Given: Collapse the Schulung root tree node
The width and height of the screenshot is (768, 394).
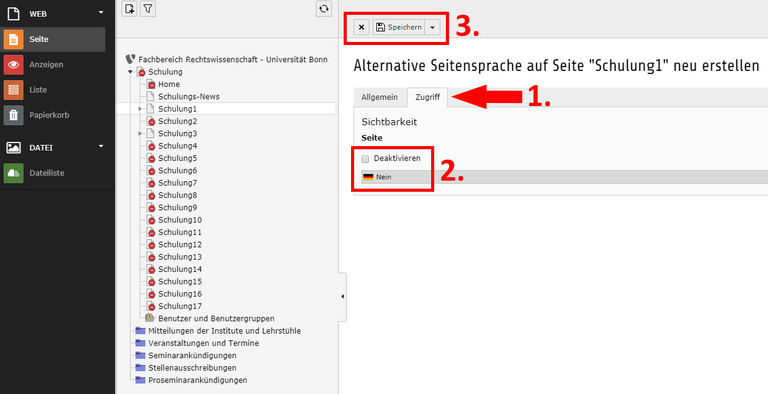Looking at the screenshot, I should (x=131, y=72).
